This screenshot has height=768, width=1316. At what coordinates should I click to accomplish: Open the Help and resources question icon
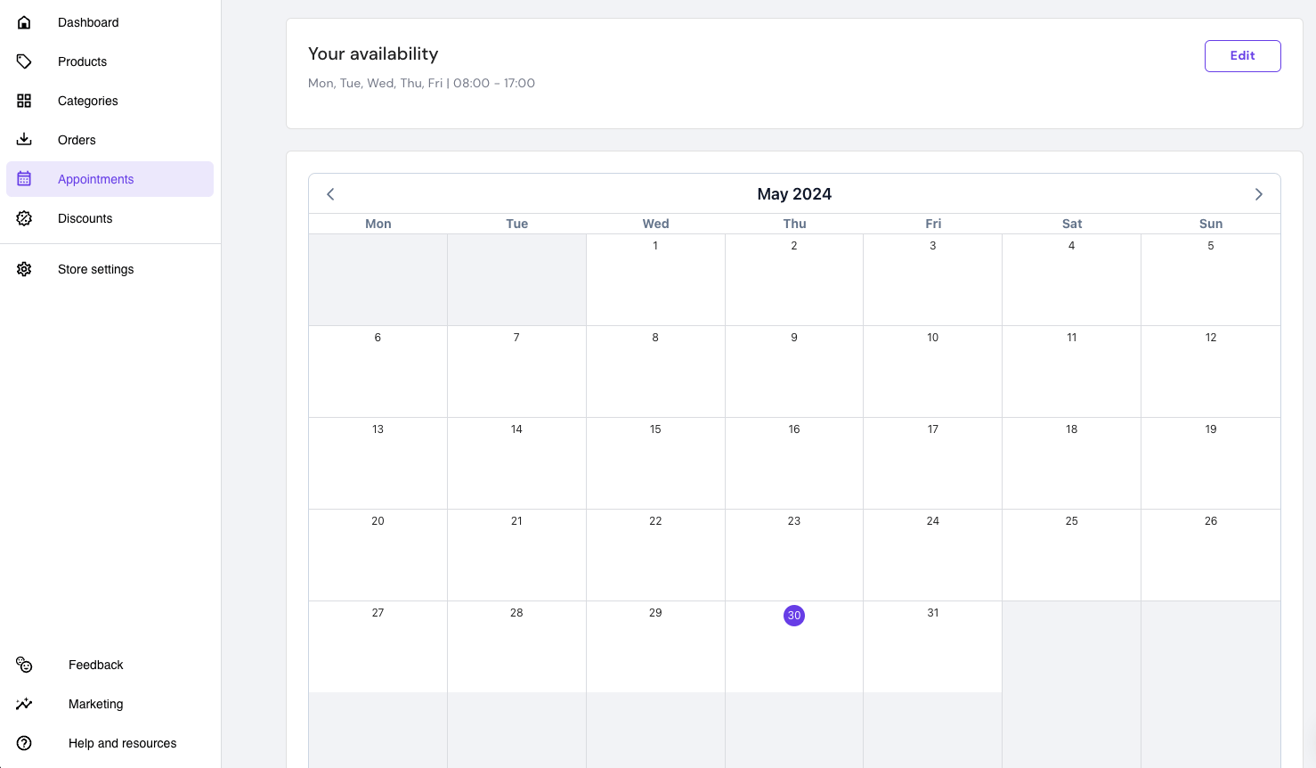24,743
